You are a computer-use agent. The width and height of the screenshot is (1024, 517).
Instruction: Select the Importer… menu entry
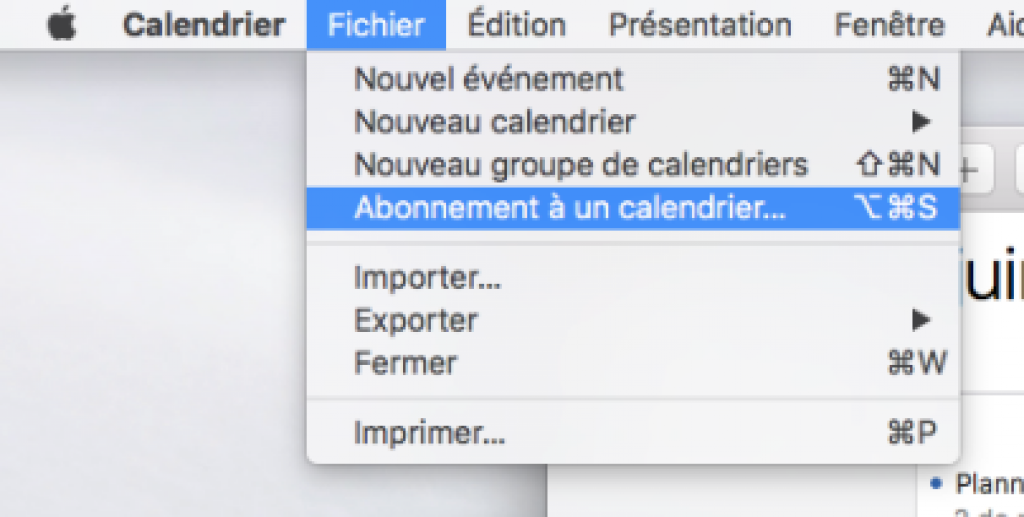[x=427, y=277]
